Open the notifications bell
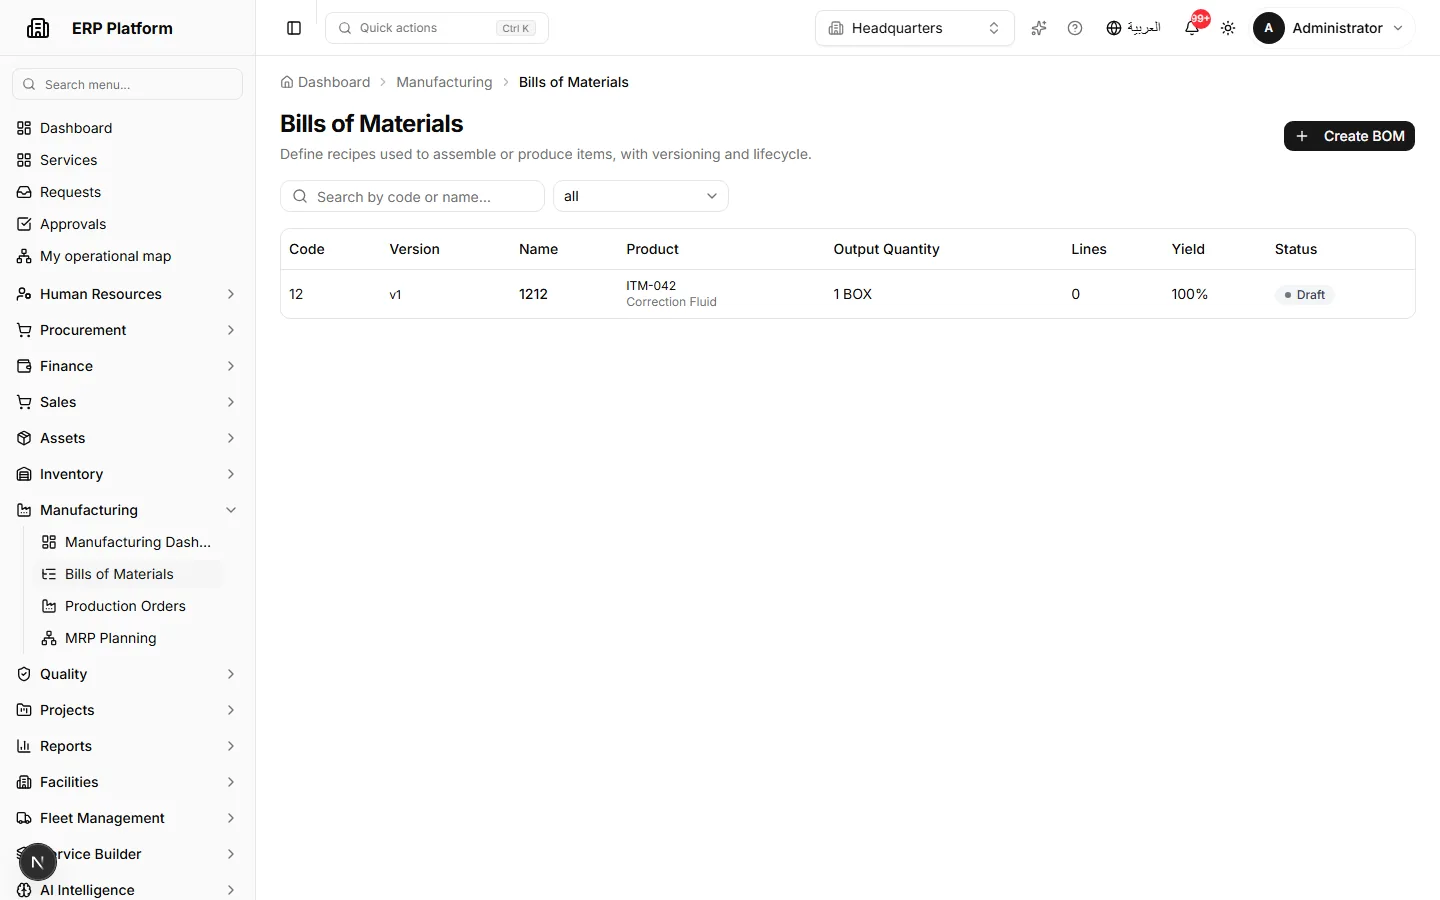The width and height of the screenshot is (1440, 900). (x=1192, y=28)
